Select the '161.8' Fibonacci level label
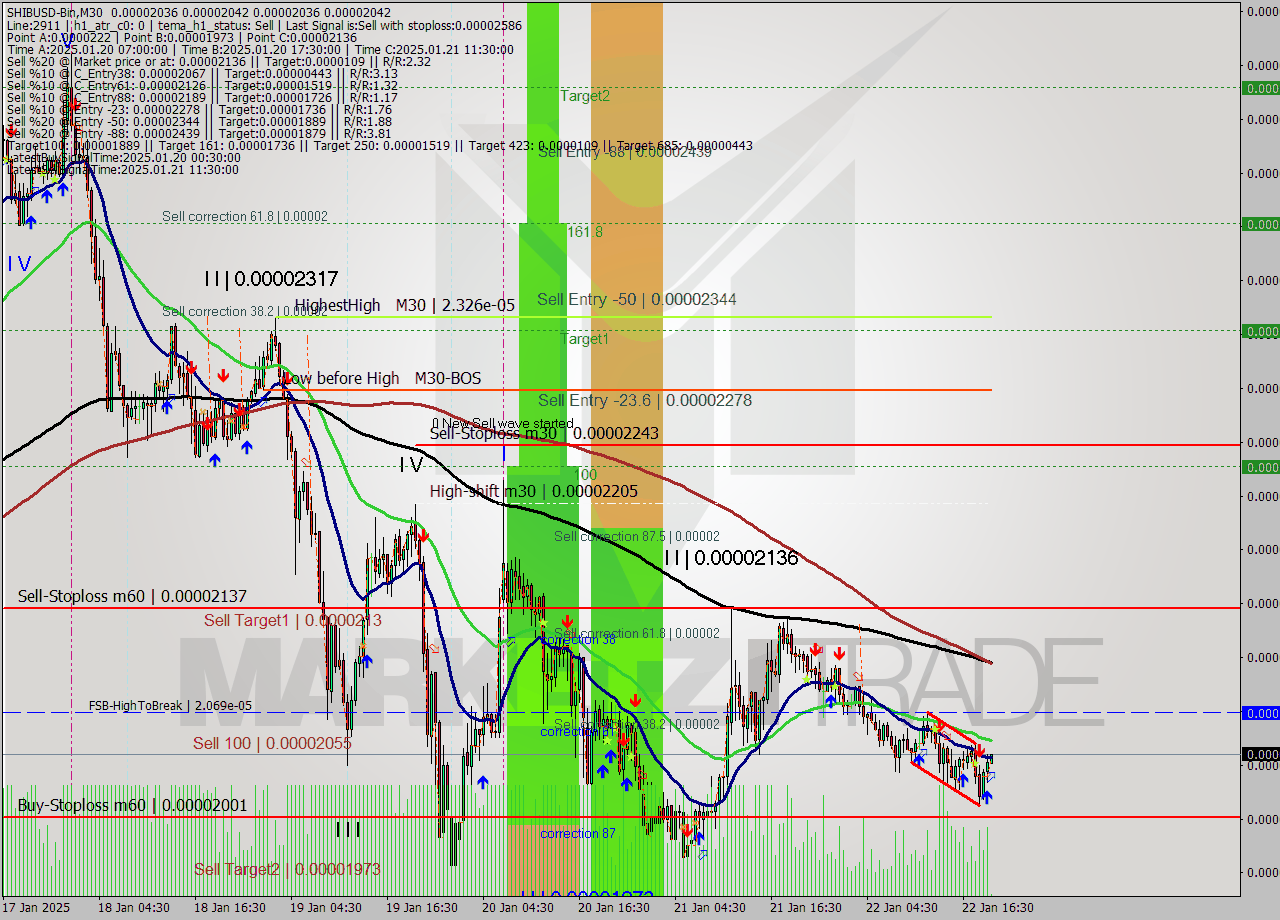 (585, 231)
